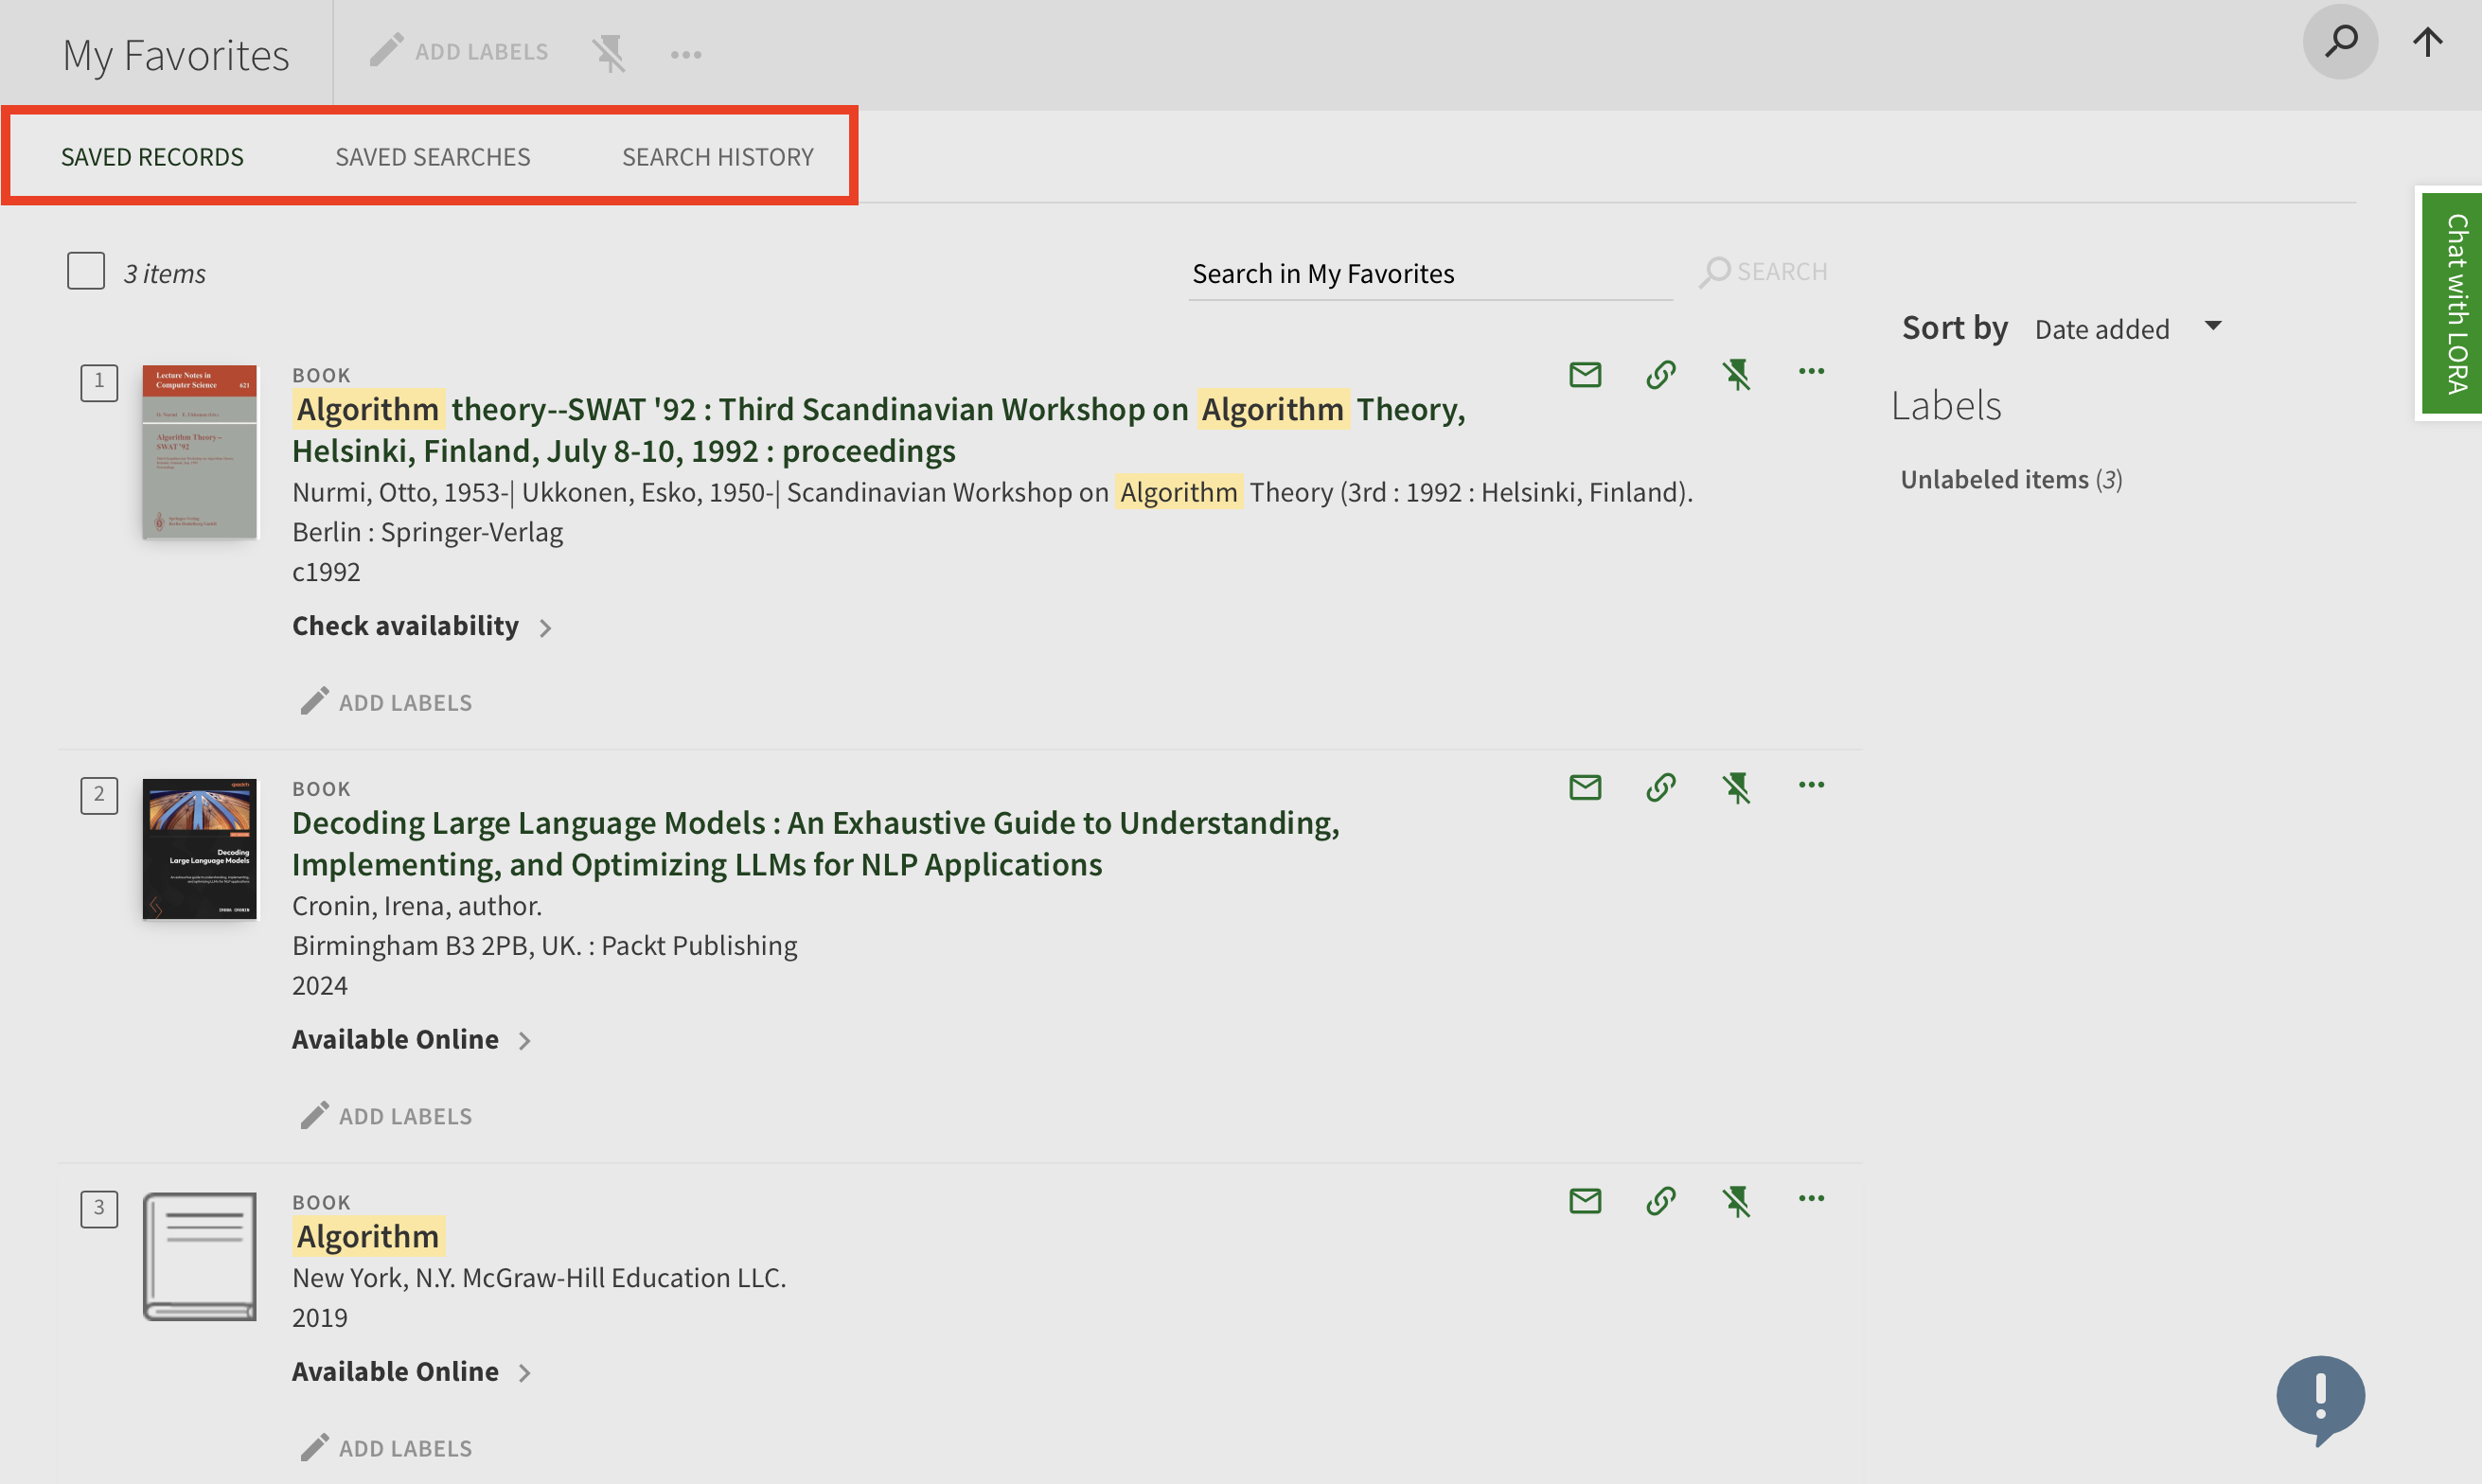Image resolution: width=2482 pixels, height=1484 pixels.
Task: Open the feedback exclamation bubble
Action: pyautogui.click(x=2320, y=1396)
